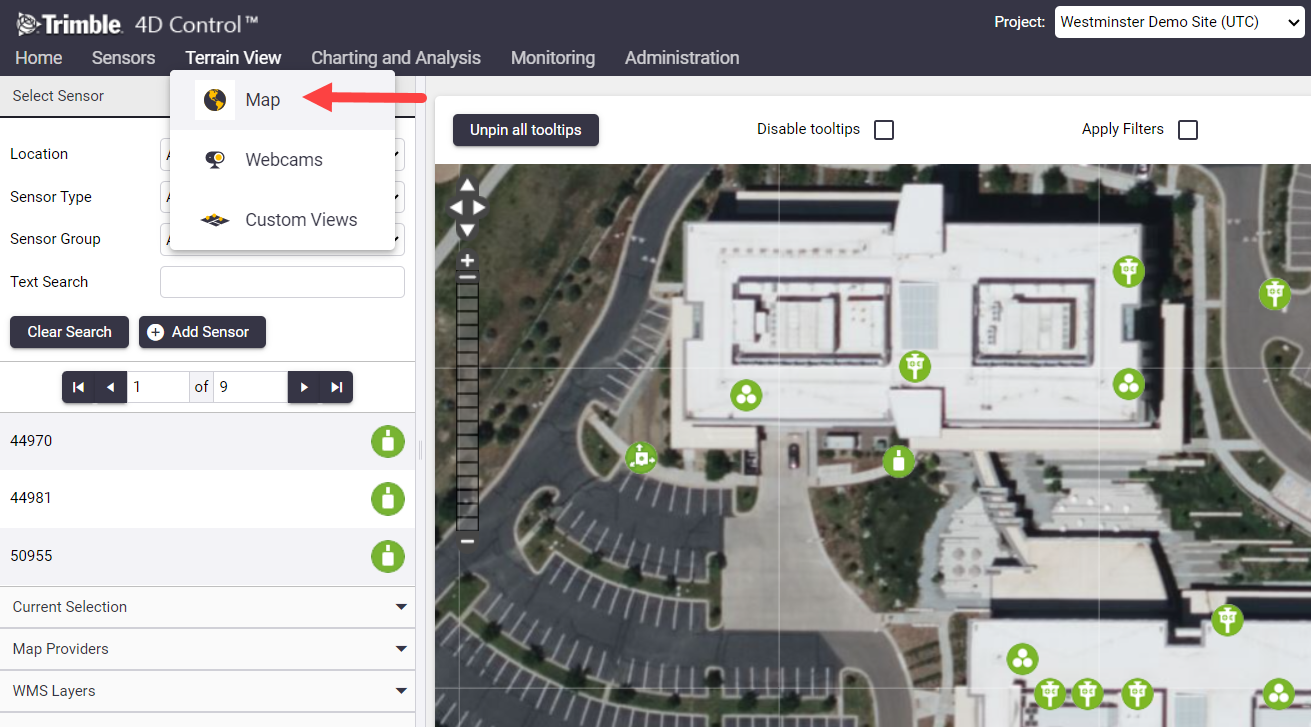Click the Trimble 4D Control logo
The image size is (1311, 727).
pos(136,23)
